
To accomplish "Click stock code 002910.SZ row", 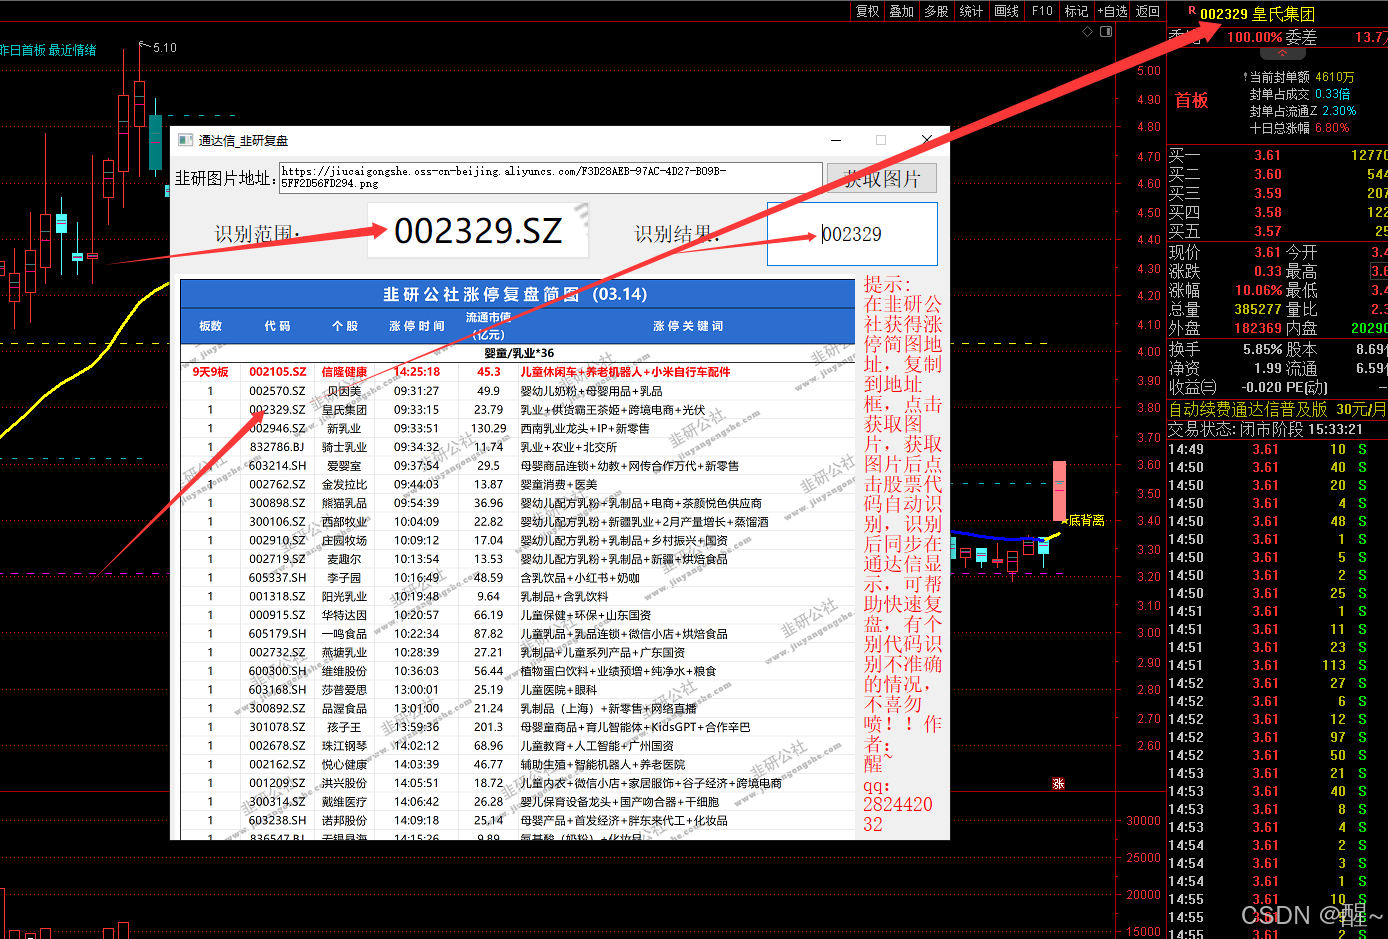I will pyautogui.click(x=278, y=540).
